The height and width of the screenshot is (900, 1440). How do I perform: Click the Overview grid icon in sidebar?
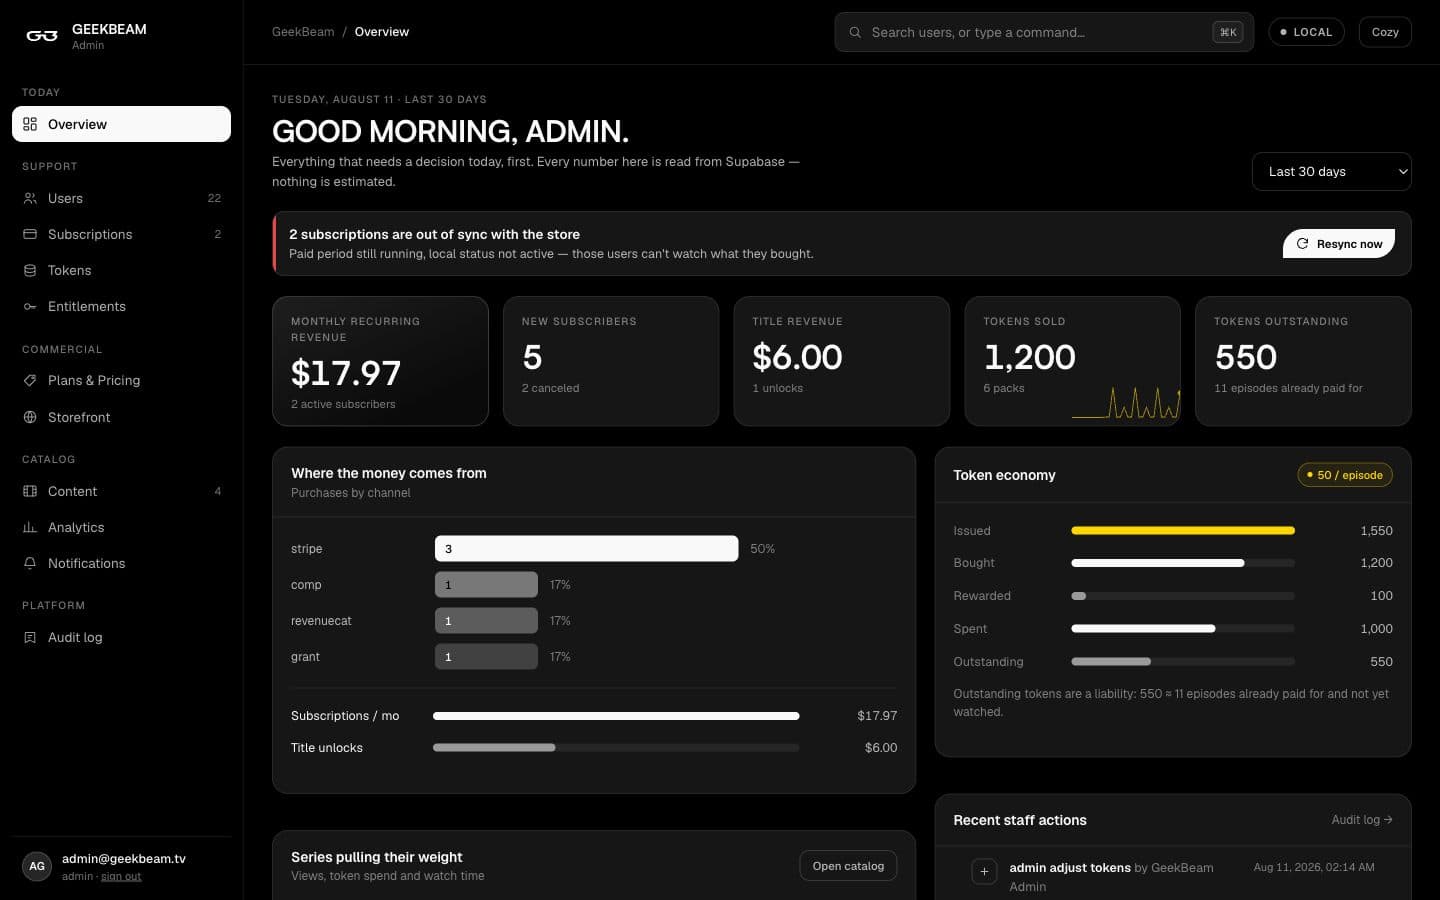point(30,124)
